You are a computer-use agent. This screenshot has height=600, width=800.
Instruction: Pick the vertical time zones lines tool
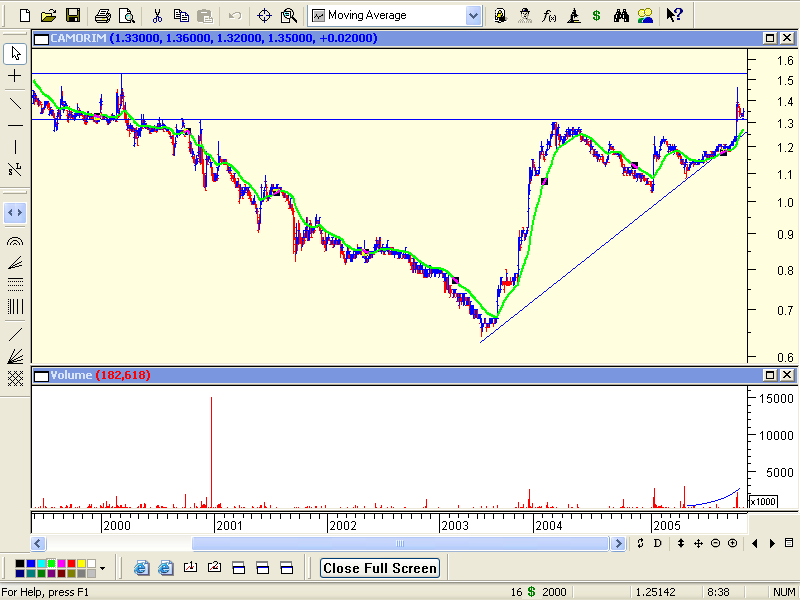coord(15,307)
